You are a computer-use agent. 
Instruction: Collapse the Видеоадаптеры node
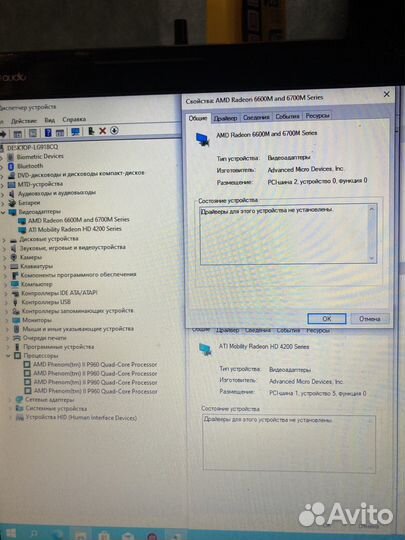pyautogui.click(x=3, y=212)
